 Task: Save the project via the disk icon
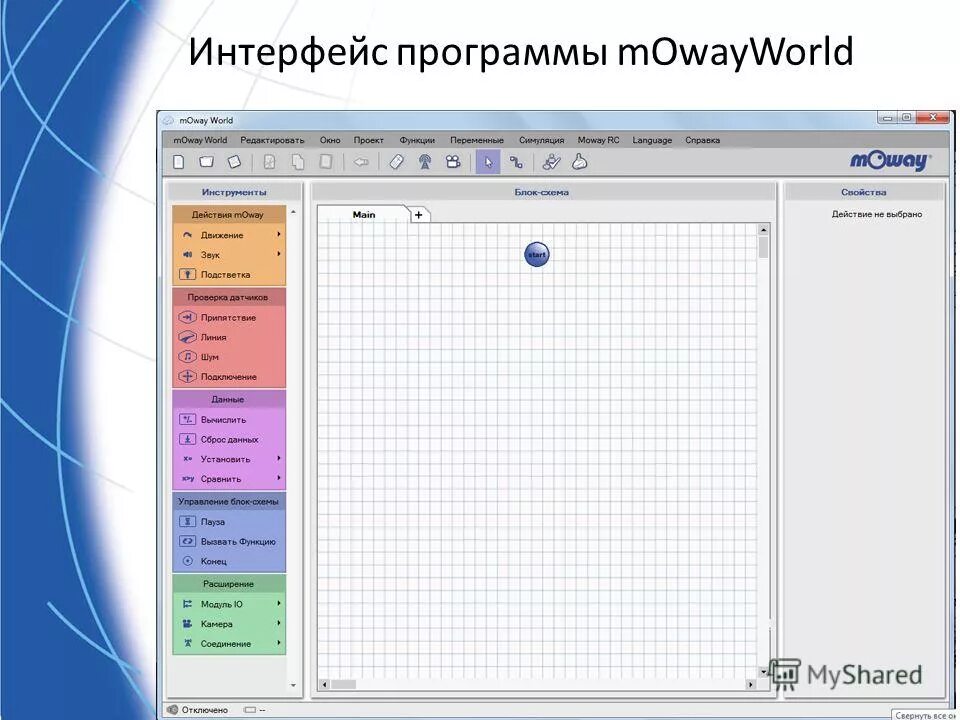point(234,162)
